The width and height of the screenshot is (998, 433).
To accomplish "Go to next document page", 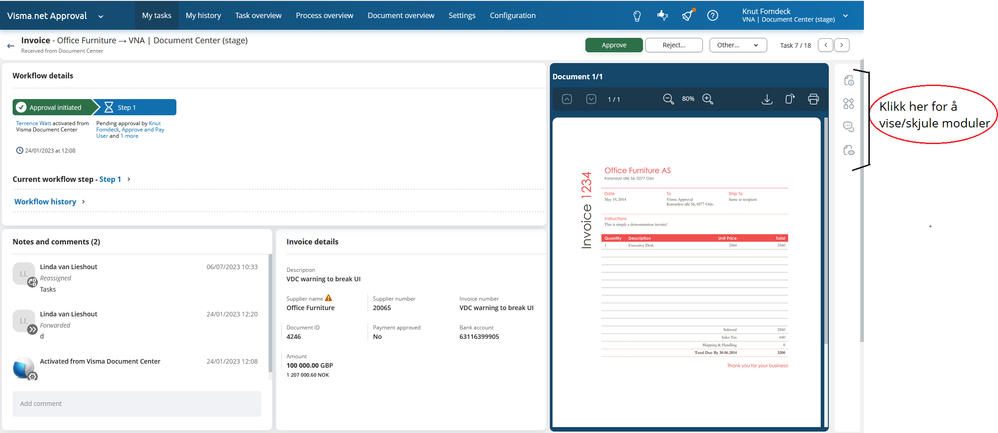I will 591,99.
